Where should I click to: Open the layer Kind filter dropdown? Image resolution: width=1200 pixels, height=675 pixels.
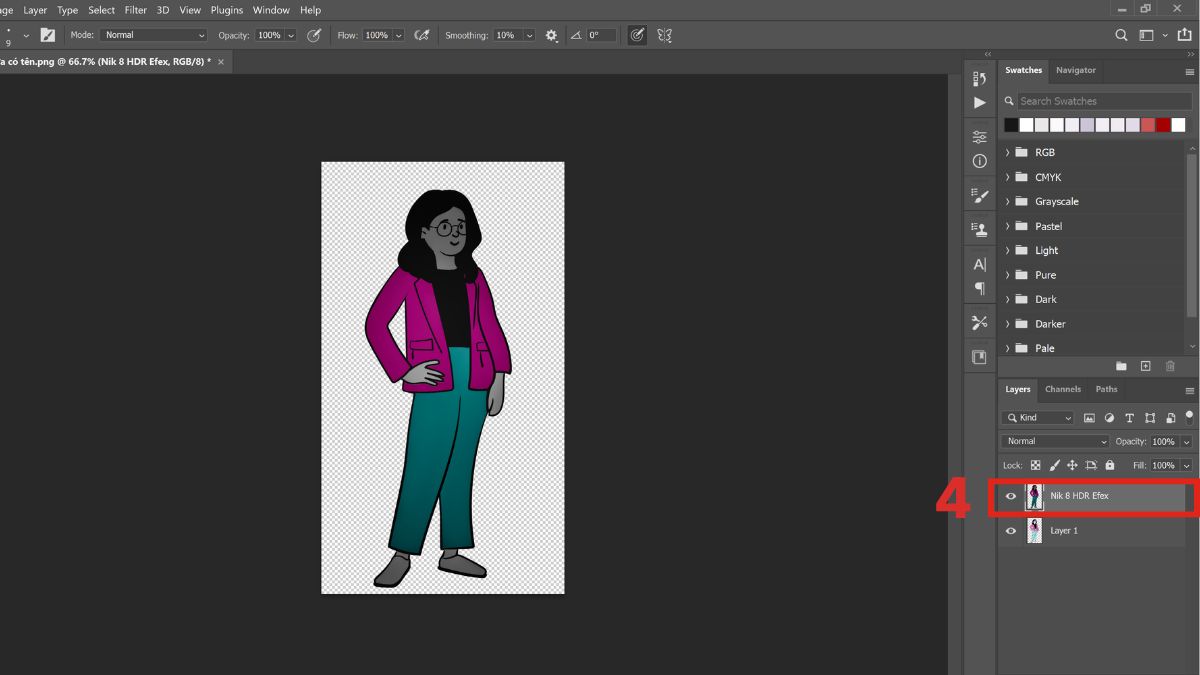[x=1038, y=418]
